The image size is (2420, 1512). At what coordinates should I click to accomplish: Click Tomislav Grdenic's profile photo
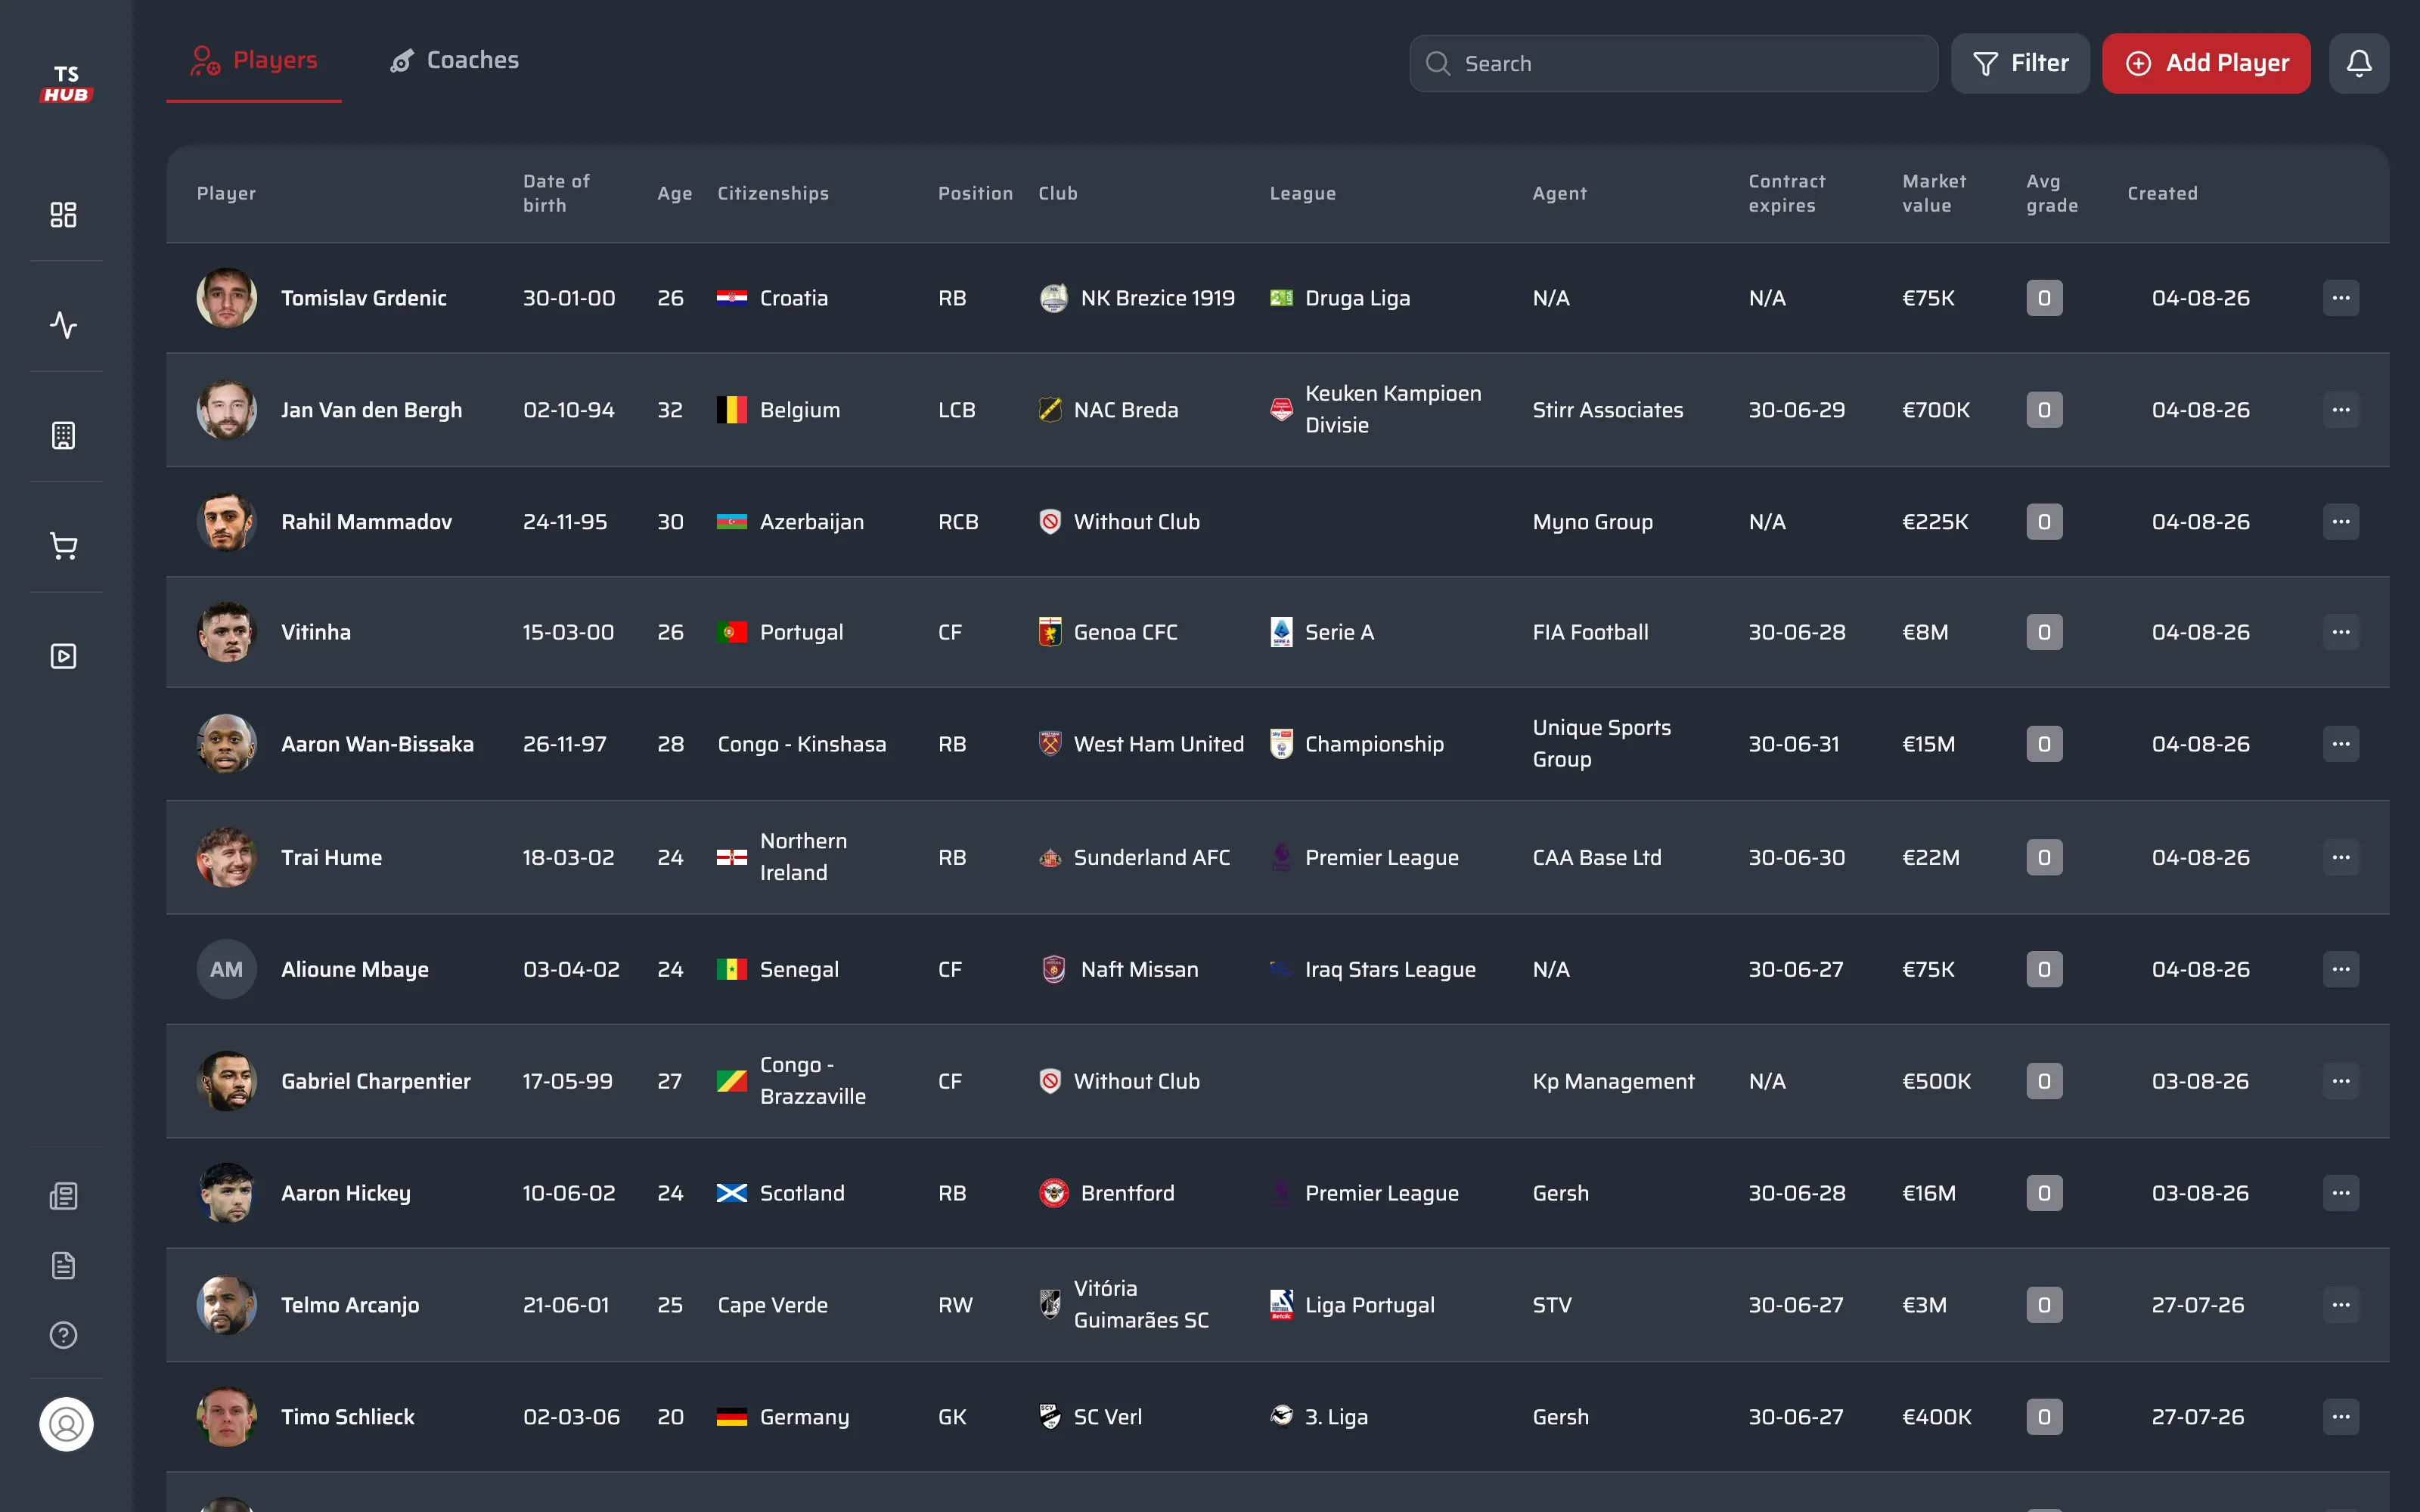pyautogui.click(x=227, y=298)
